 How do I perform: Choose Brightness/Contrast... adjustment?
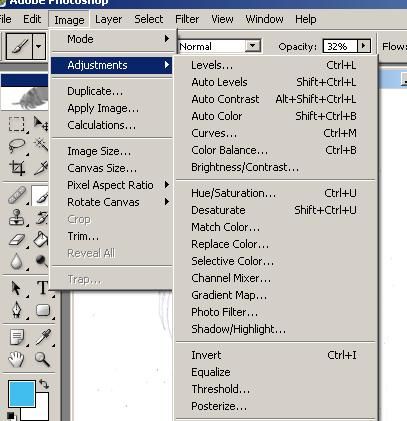[x=275, y=167]
